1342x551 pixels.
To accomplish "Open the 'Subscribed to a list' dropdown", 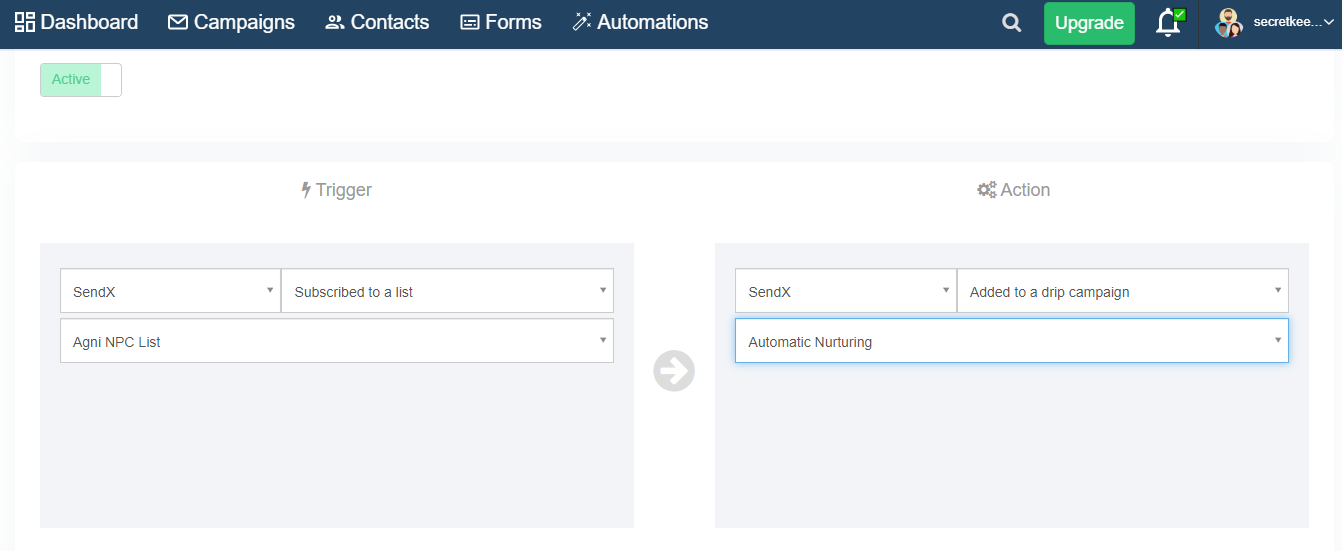I will click(x=447, y=291).
